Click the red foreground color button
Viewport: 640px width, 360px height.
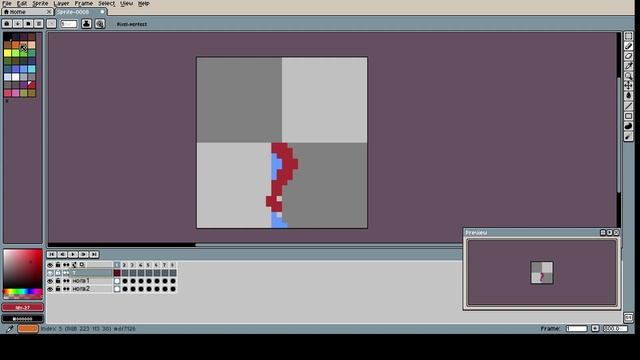(x=23, y=307)
